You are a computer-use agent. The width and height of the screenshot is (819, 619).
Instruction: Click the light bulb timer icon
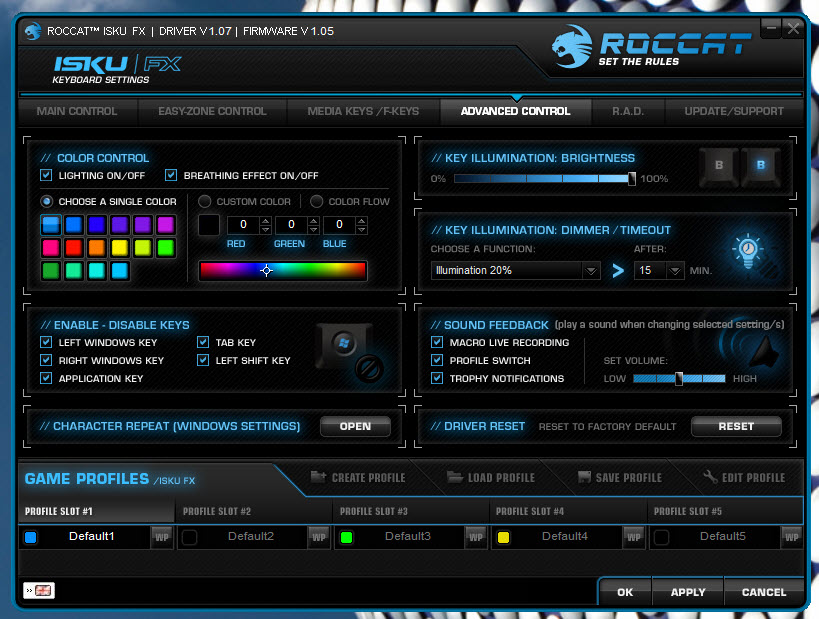748,252
